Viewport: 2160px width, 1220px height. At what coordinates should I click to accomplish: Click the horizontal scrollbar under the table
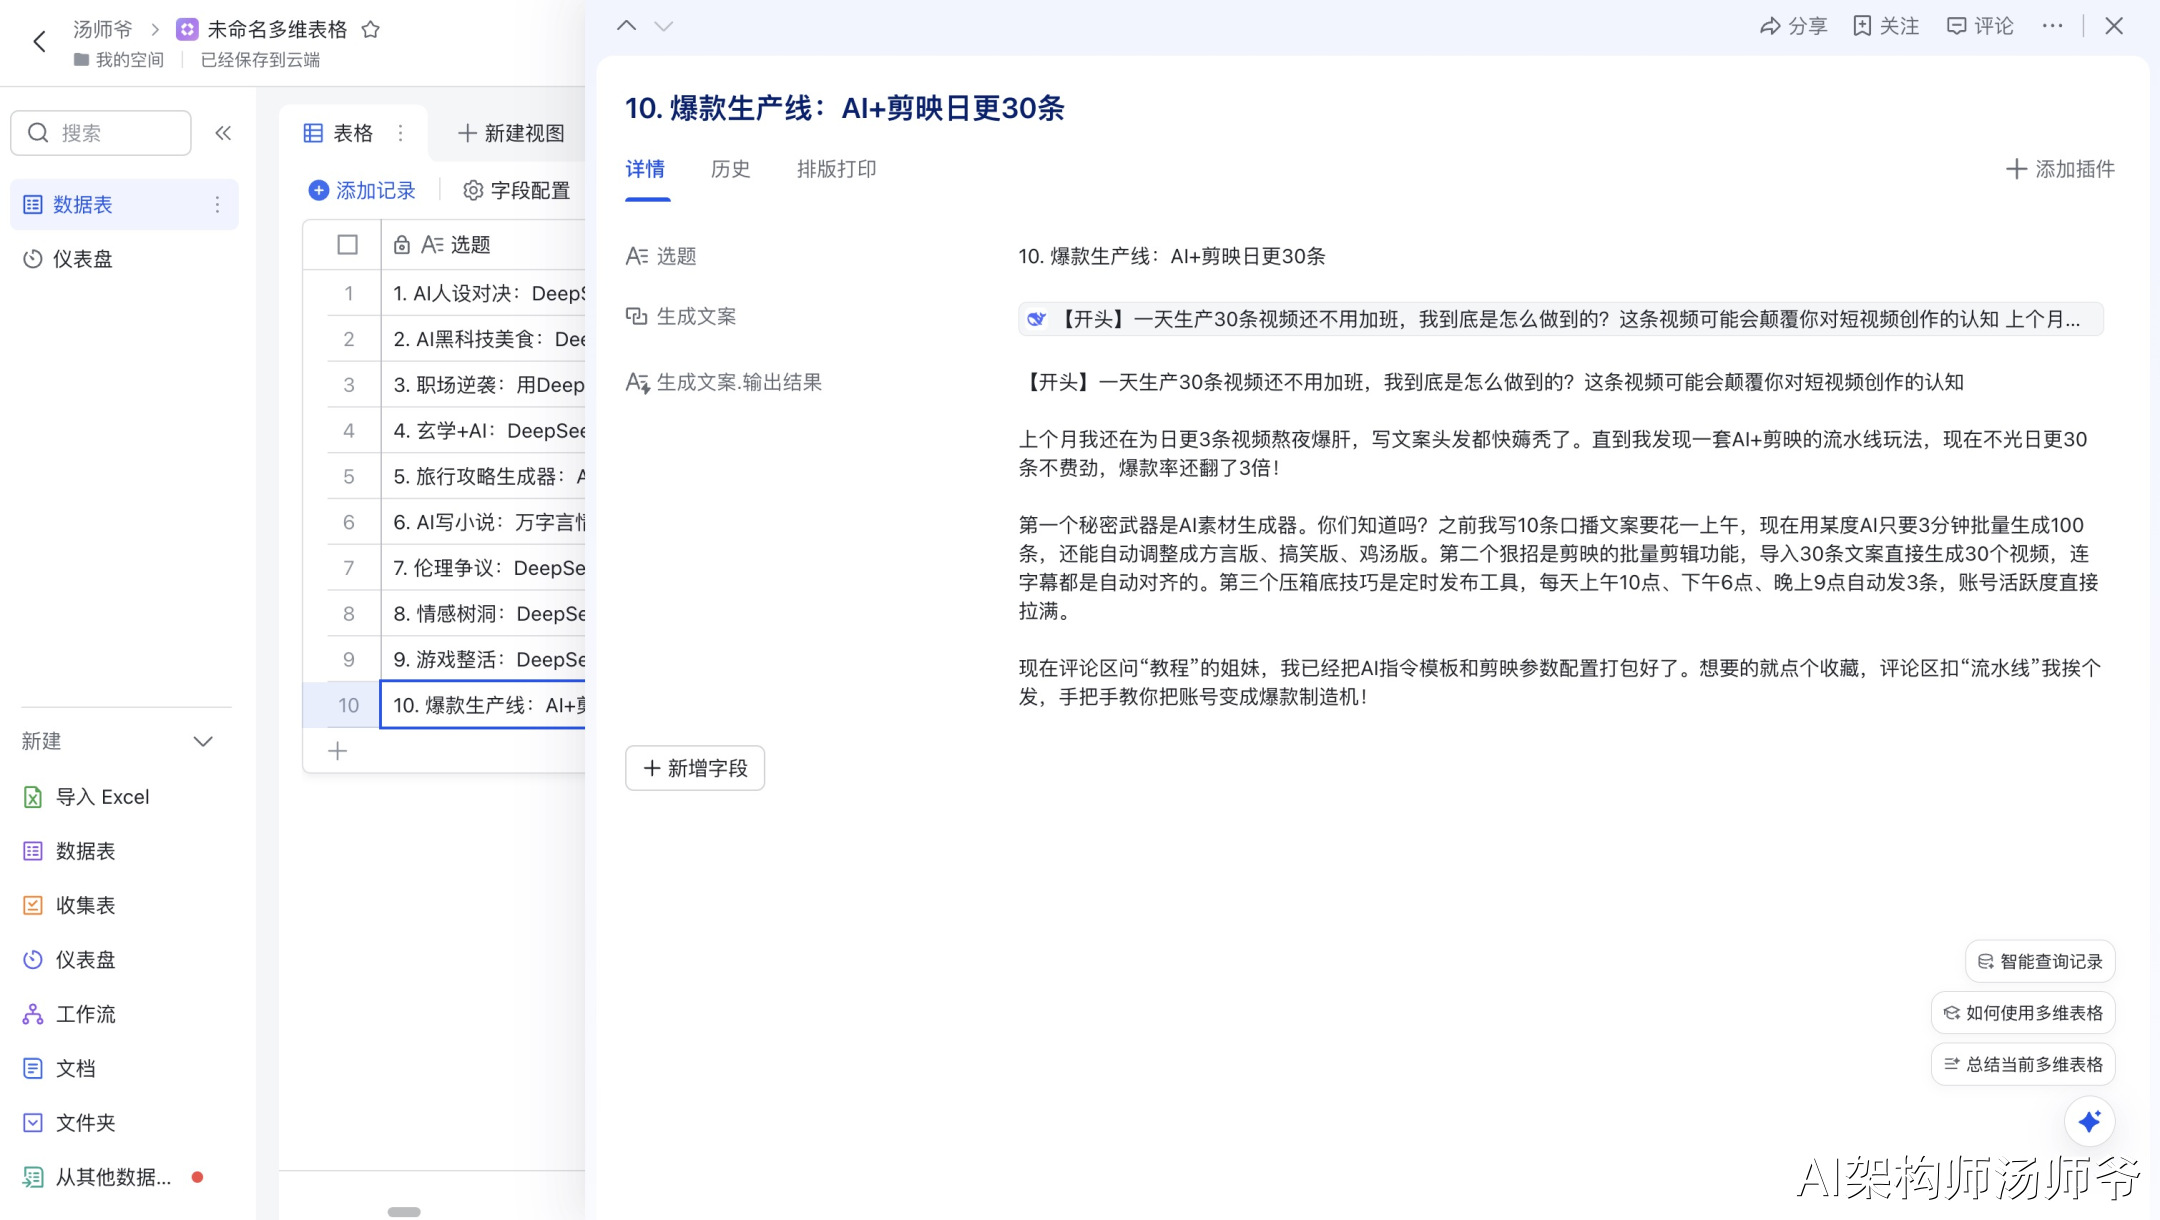pyautogui.click(x=404, y=1212)
